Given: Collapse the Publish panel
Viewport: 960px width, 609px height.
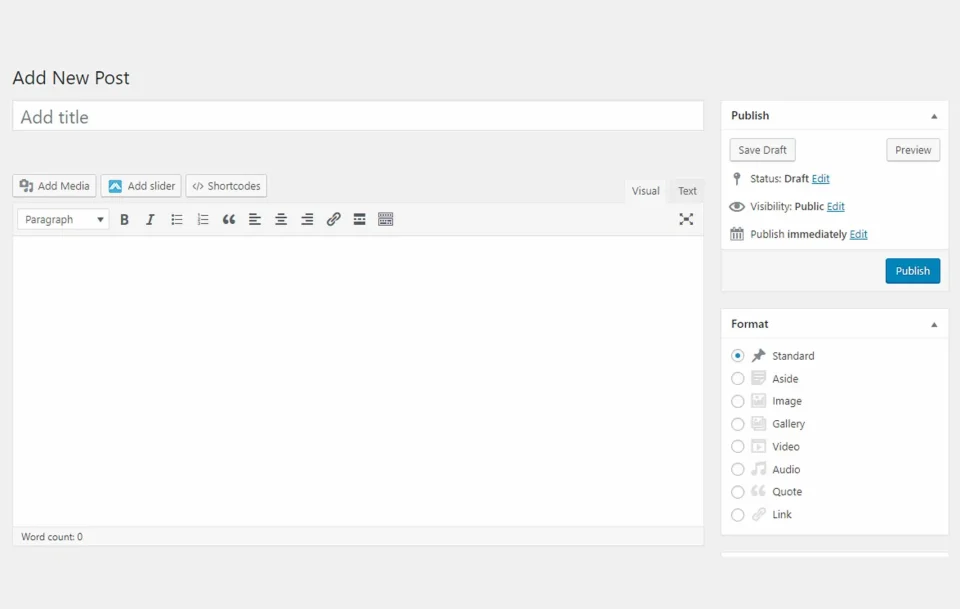Looking at the screenshot, I should point(934,116).
